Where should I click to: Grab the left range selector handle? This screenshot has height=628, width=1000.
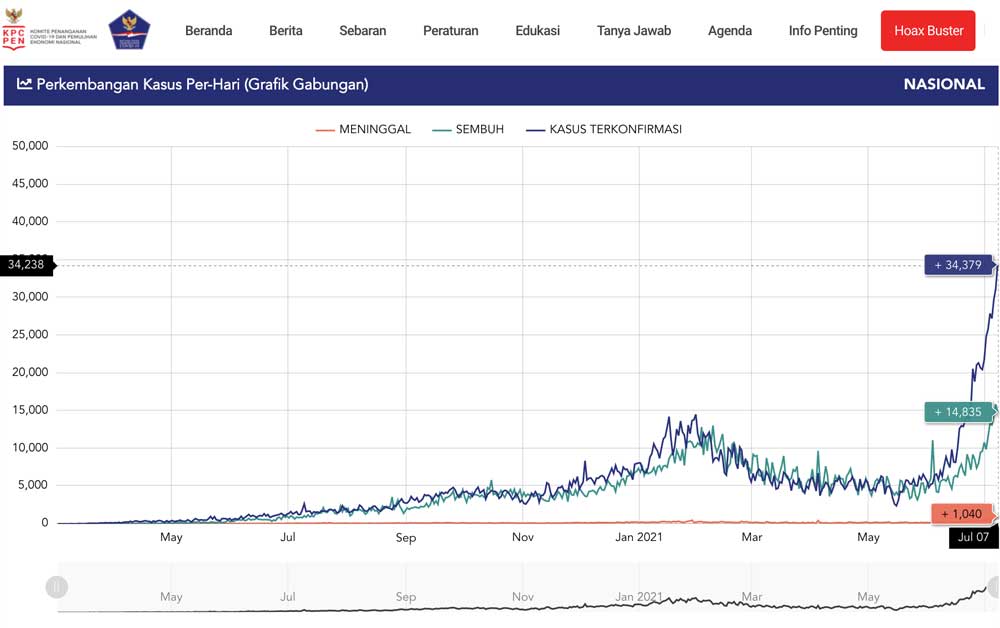click(x=57, y=587)
